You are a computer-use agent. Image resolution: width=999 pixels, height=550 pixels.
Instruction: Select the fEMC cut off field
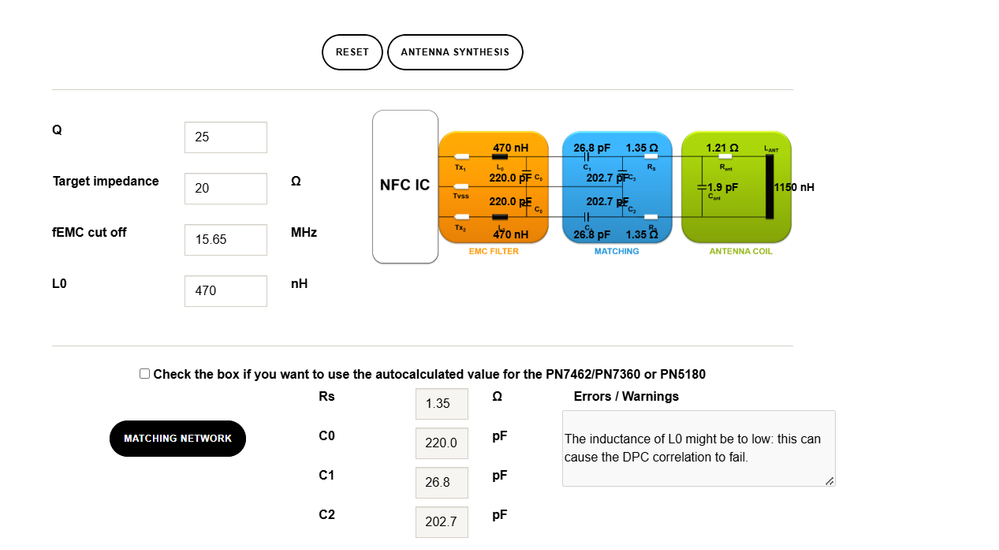click(225, 240)
